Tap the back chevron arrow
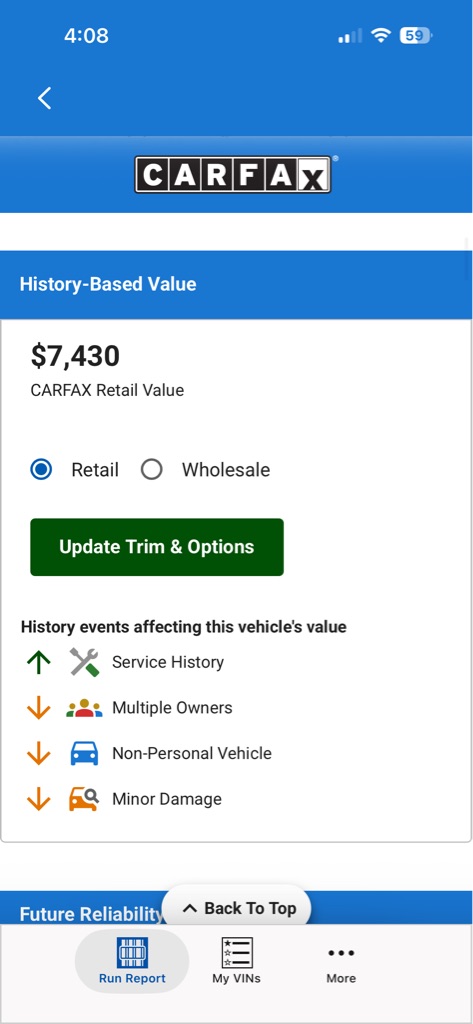 tap(44, 98)
